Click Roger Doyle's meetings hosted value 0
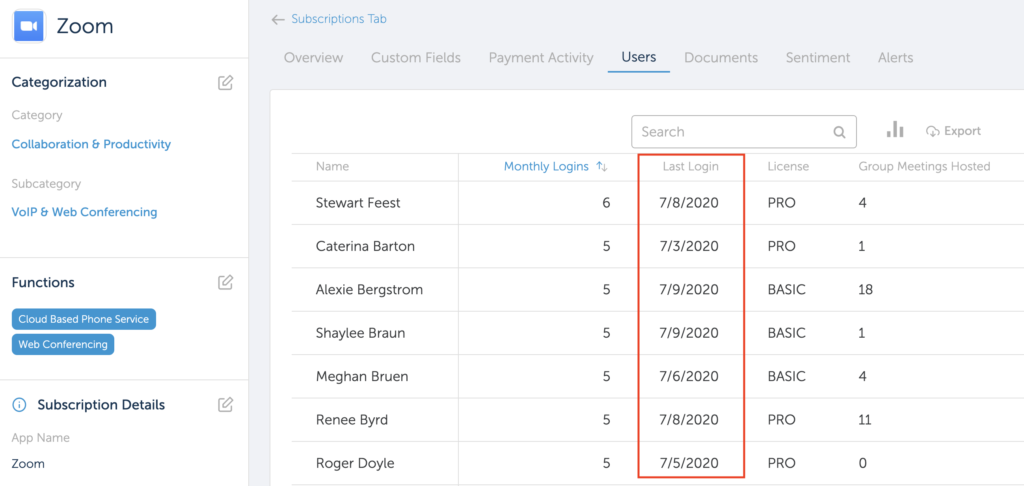 click(863, 463)
